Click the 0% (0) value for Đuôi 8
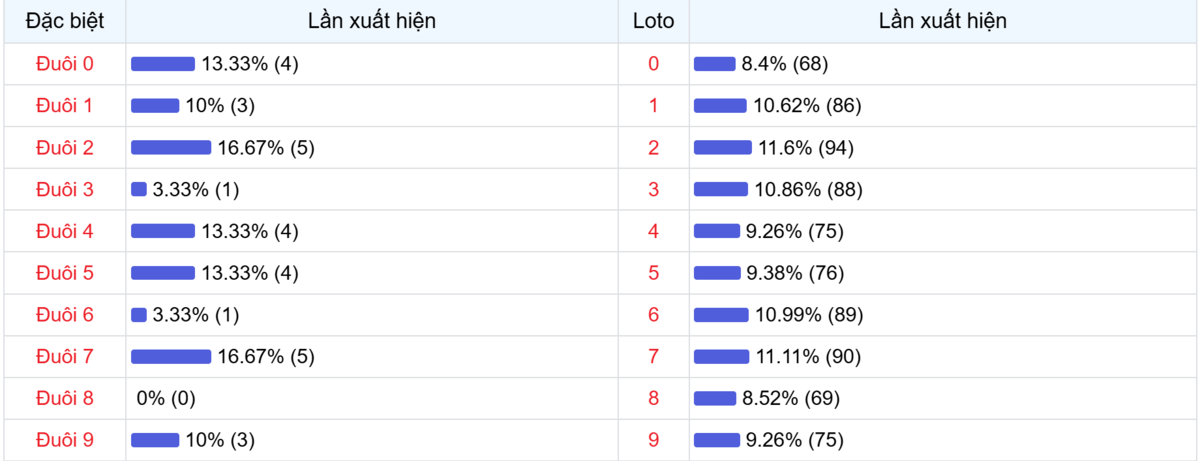This screenshot has height=461, width=1200. click(x=166, y=398)
